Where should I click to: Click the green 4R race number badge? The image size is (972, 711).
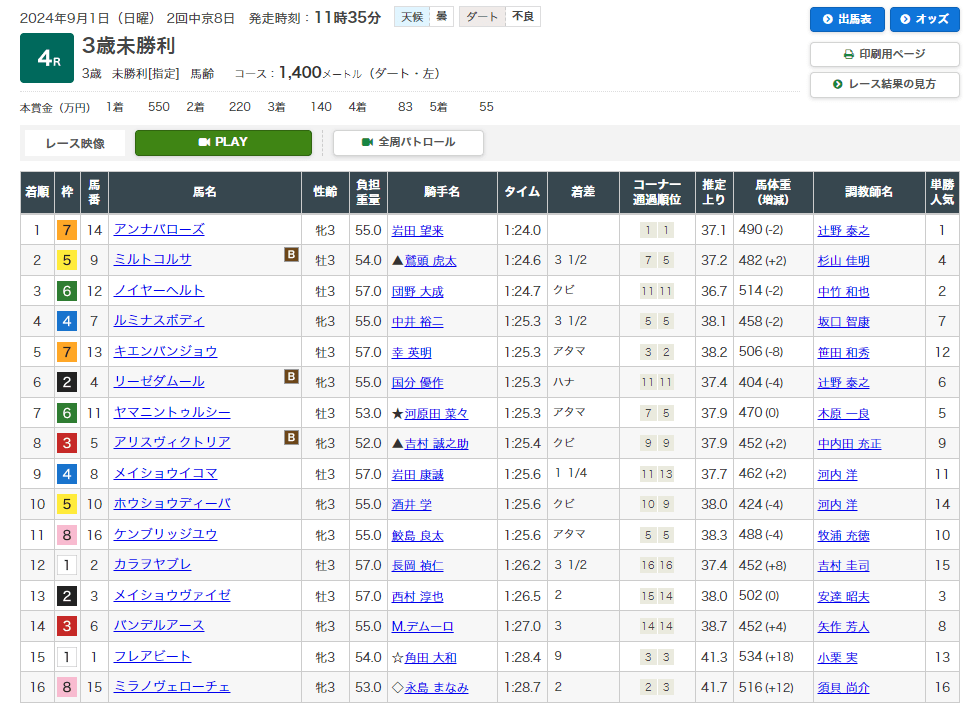click(47, 59)
